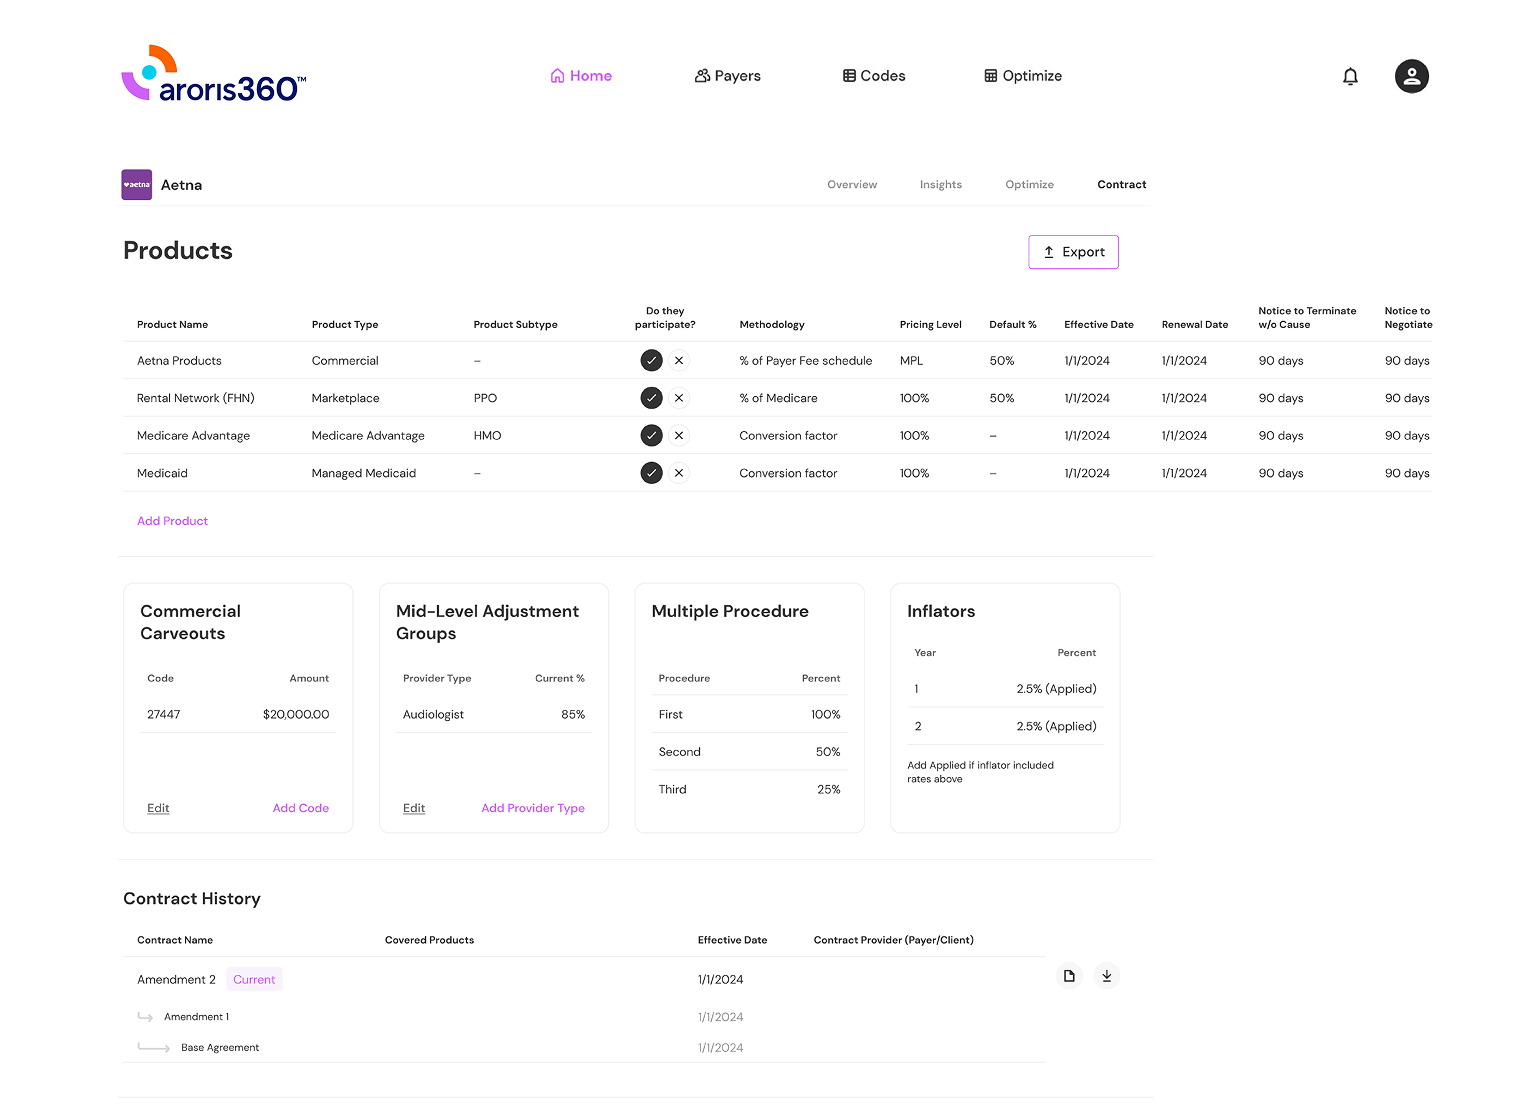
Task: Click the '% of Payer Fee schedule' cell
Action: (x=806, y=361)
